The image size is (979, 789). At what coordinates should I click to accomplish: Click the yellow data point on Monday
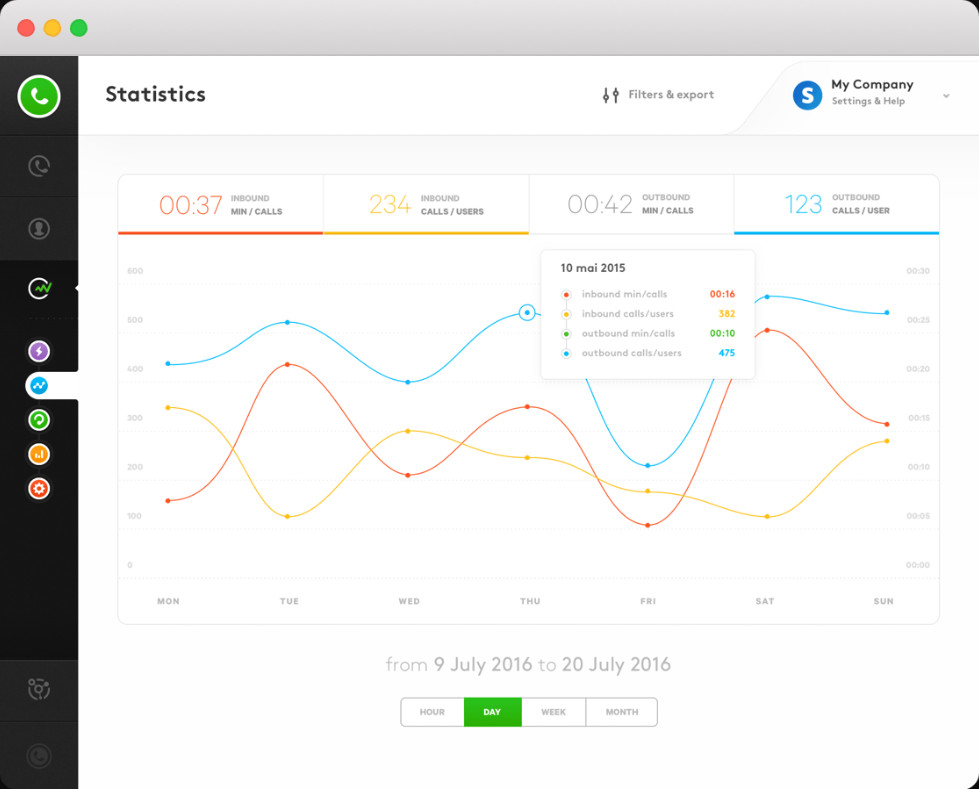[168, 408]
